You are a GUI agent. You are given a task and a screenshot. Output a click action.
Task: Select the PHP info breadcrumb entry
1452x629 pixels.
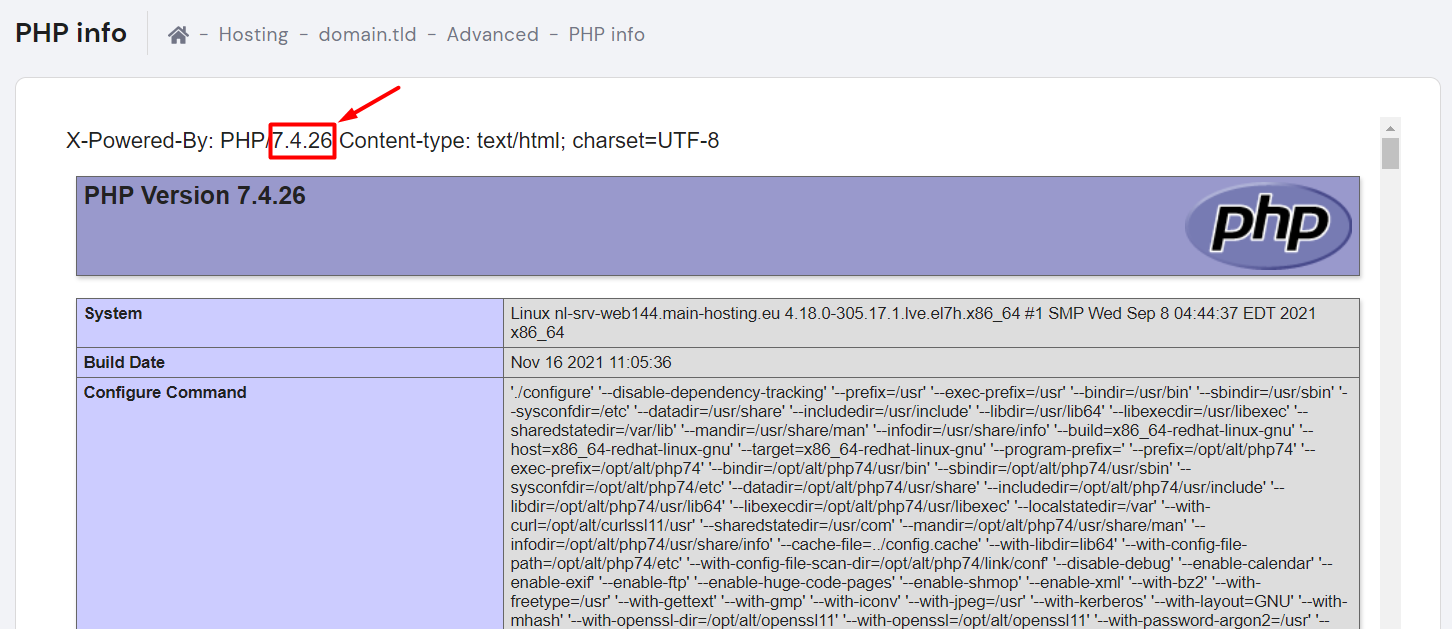point(606,34)
